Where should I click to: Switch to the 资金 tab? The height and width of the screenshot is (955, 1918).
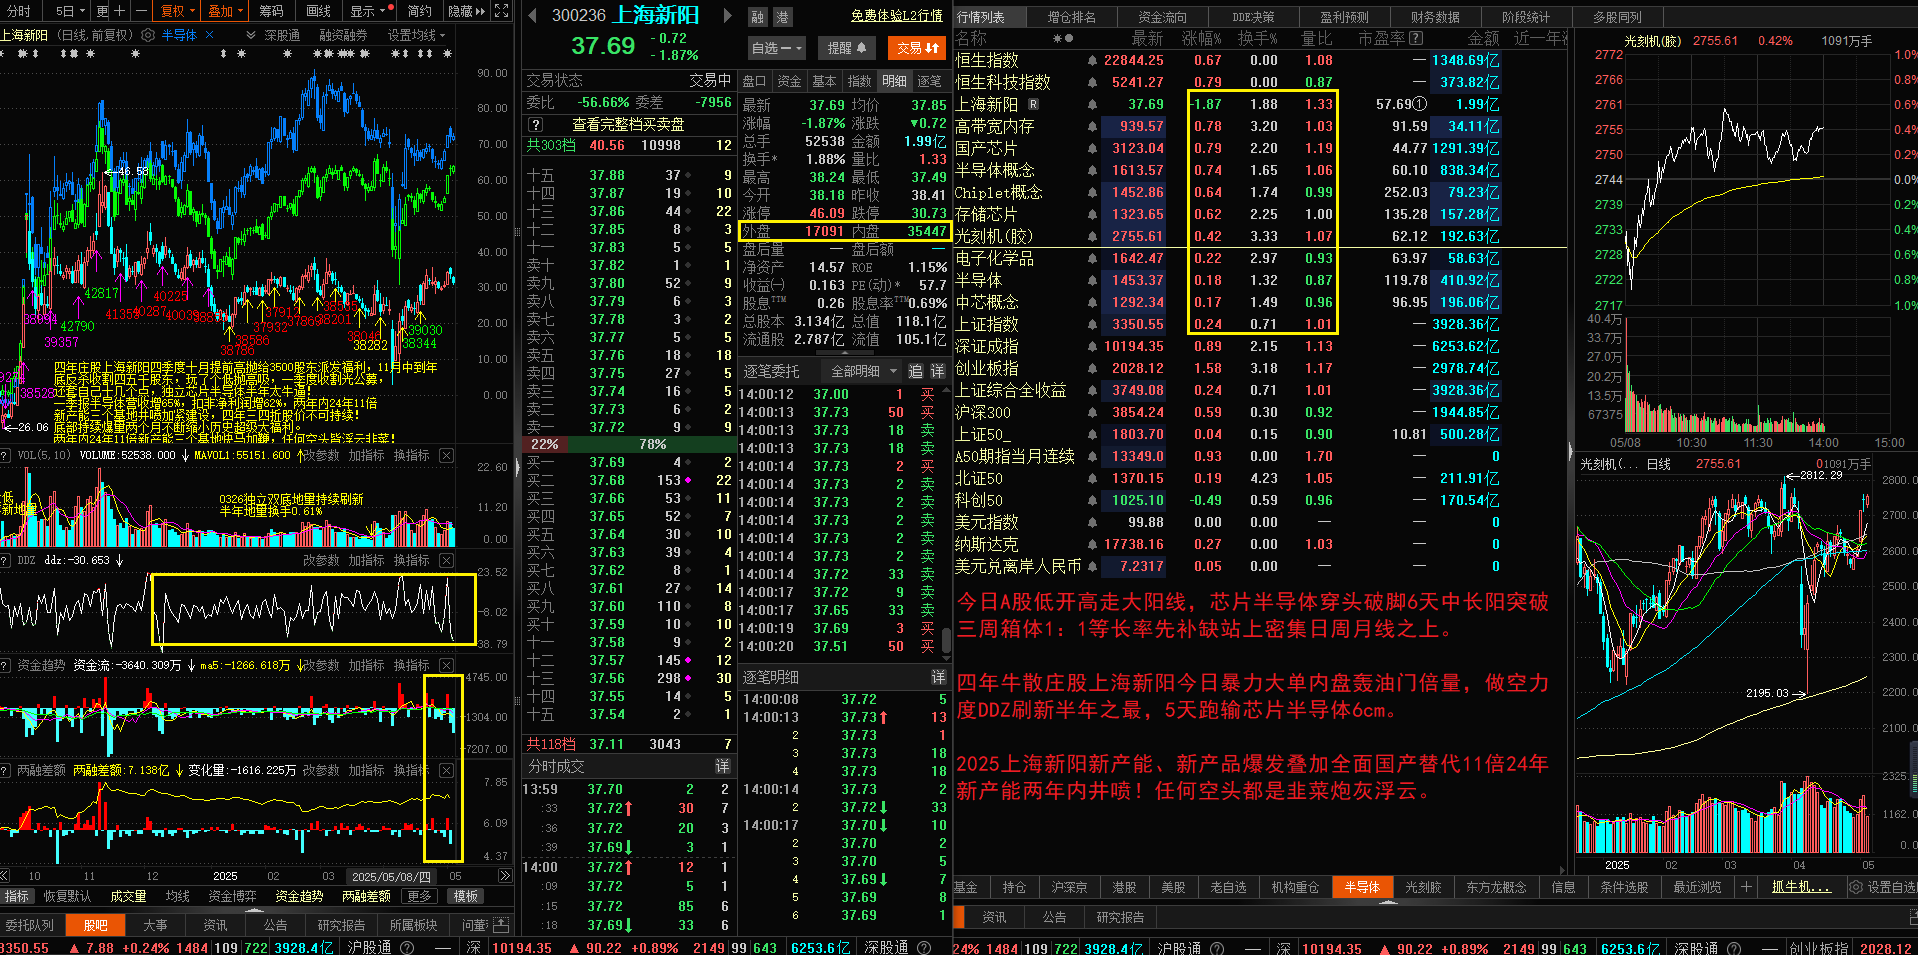[x=789, y=81]
